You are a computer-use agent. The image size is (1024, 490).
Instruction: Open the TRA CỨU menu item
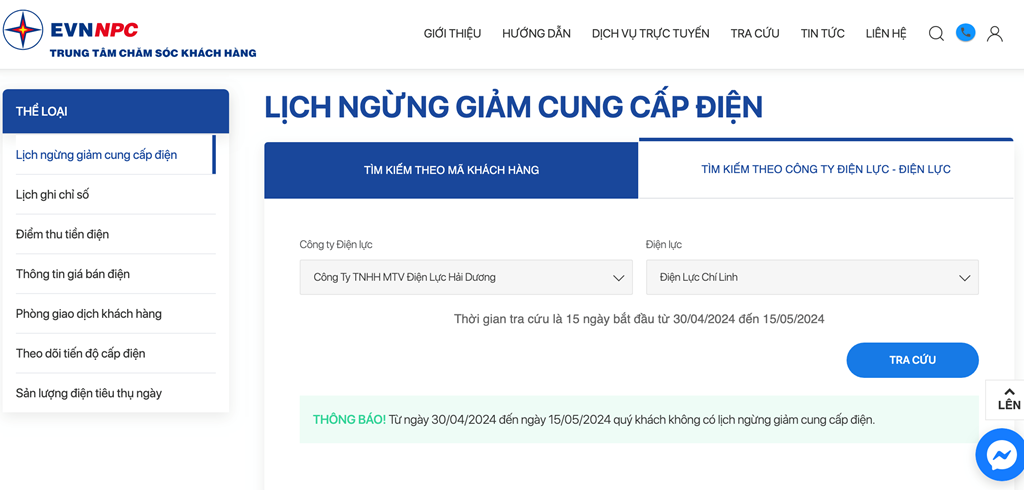pos(755,33)
